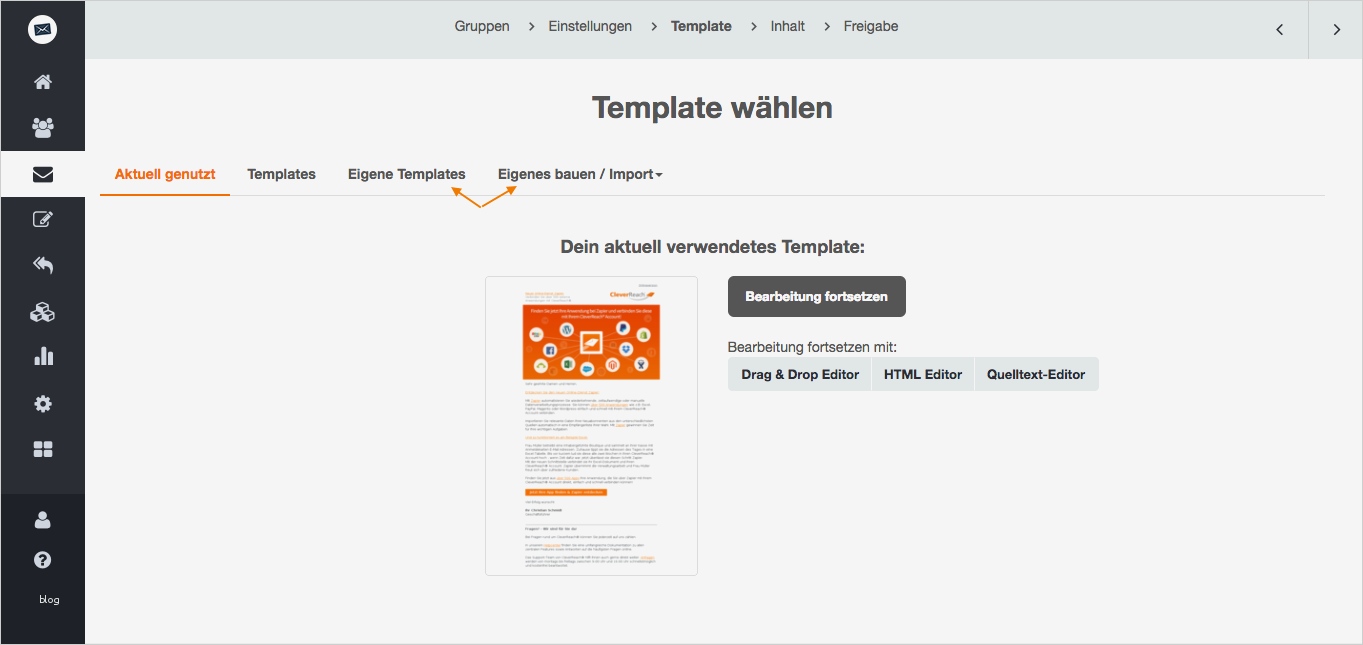Switch to the Templates tab
1363x645 pixels.
coord(281,173)
